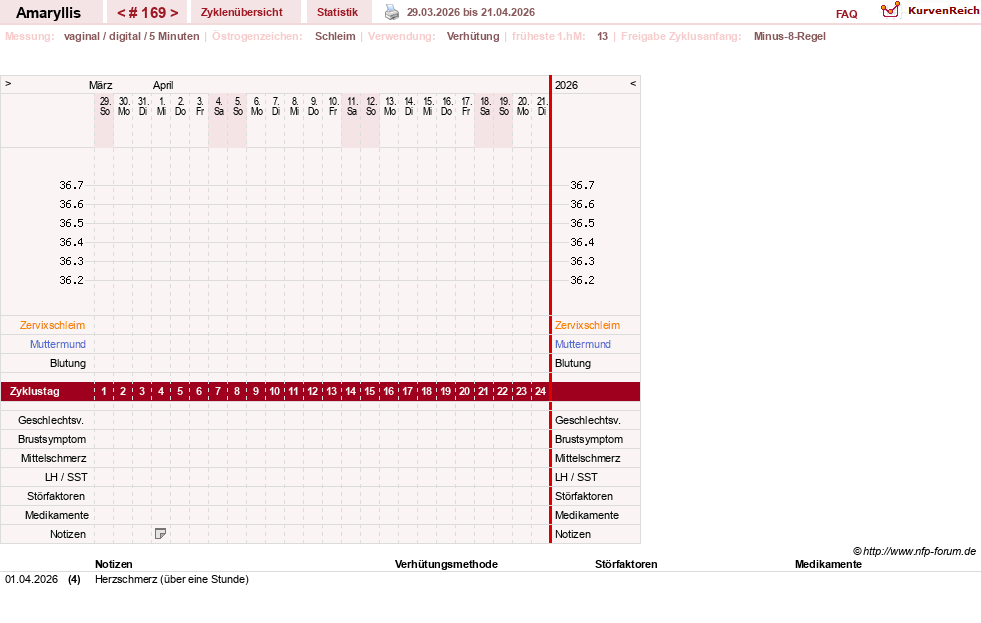Click the 'Minus-8-Regel' value
Viewport: 981px width, 623px height.
coord(790,36)
